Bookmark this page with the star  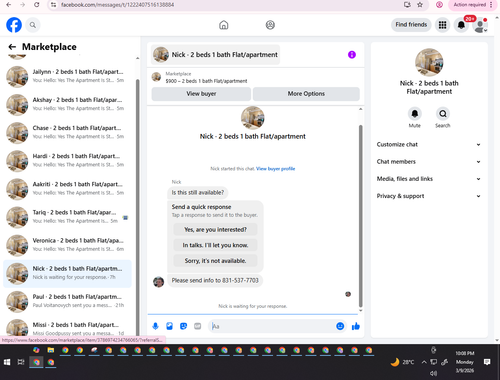click(x=420, y=5)
